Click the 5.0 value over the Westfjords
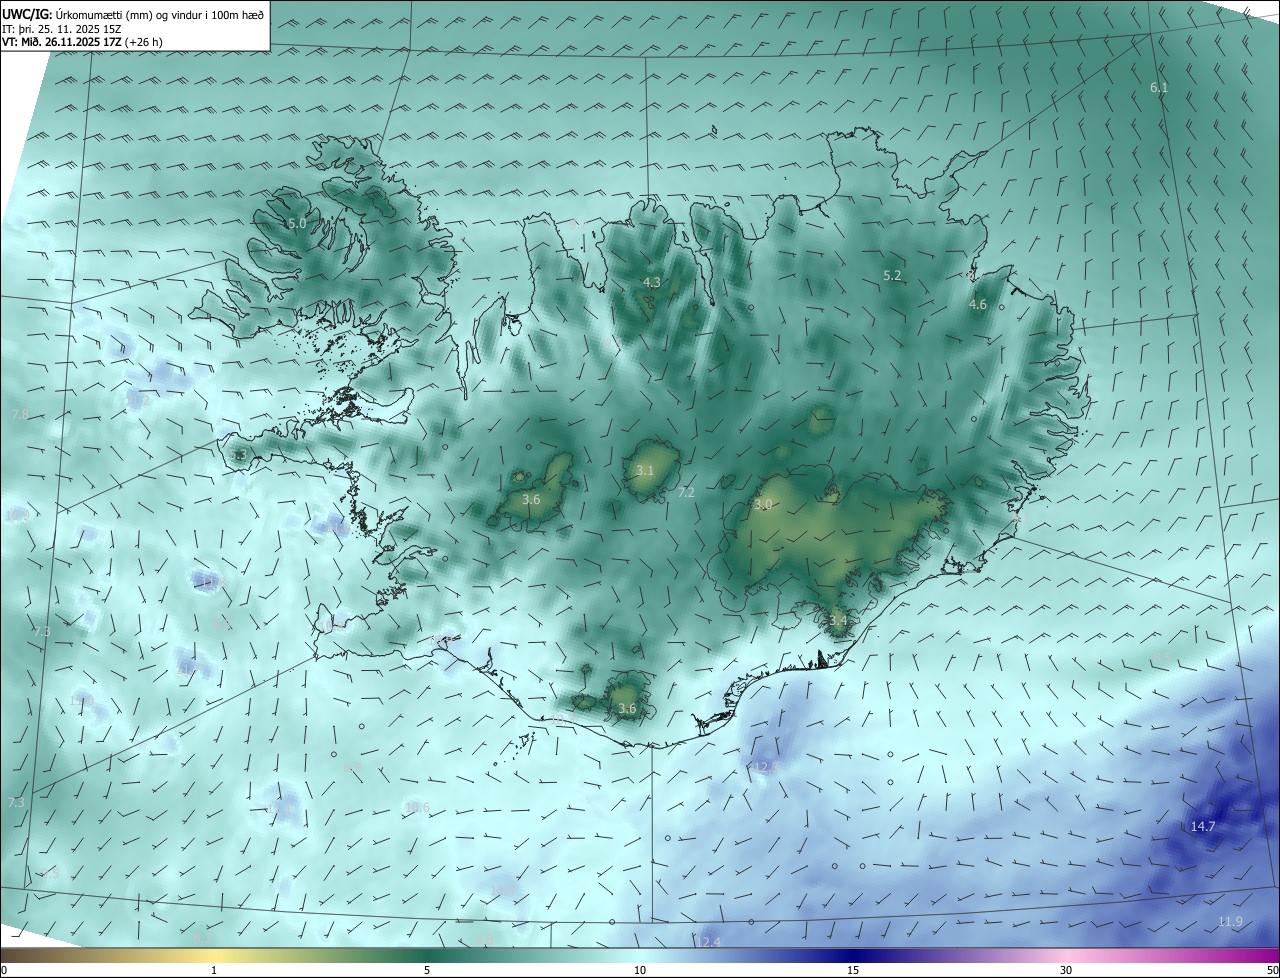 296,224
